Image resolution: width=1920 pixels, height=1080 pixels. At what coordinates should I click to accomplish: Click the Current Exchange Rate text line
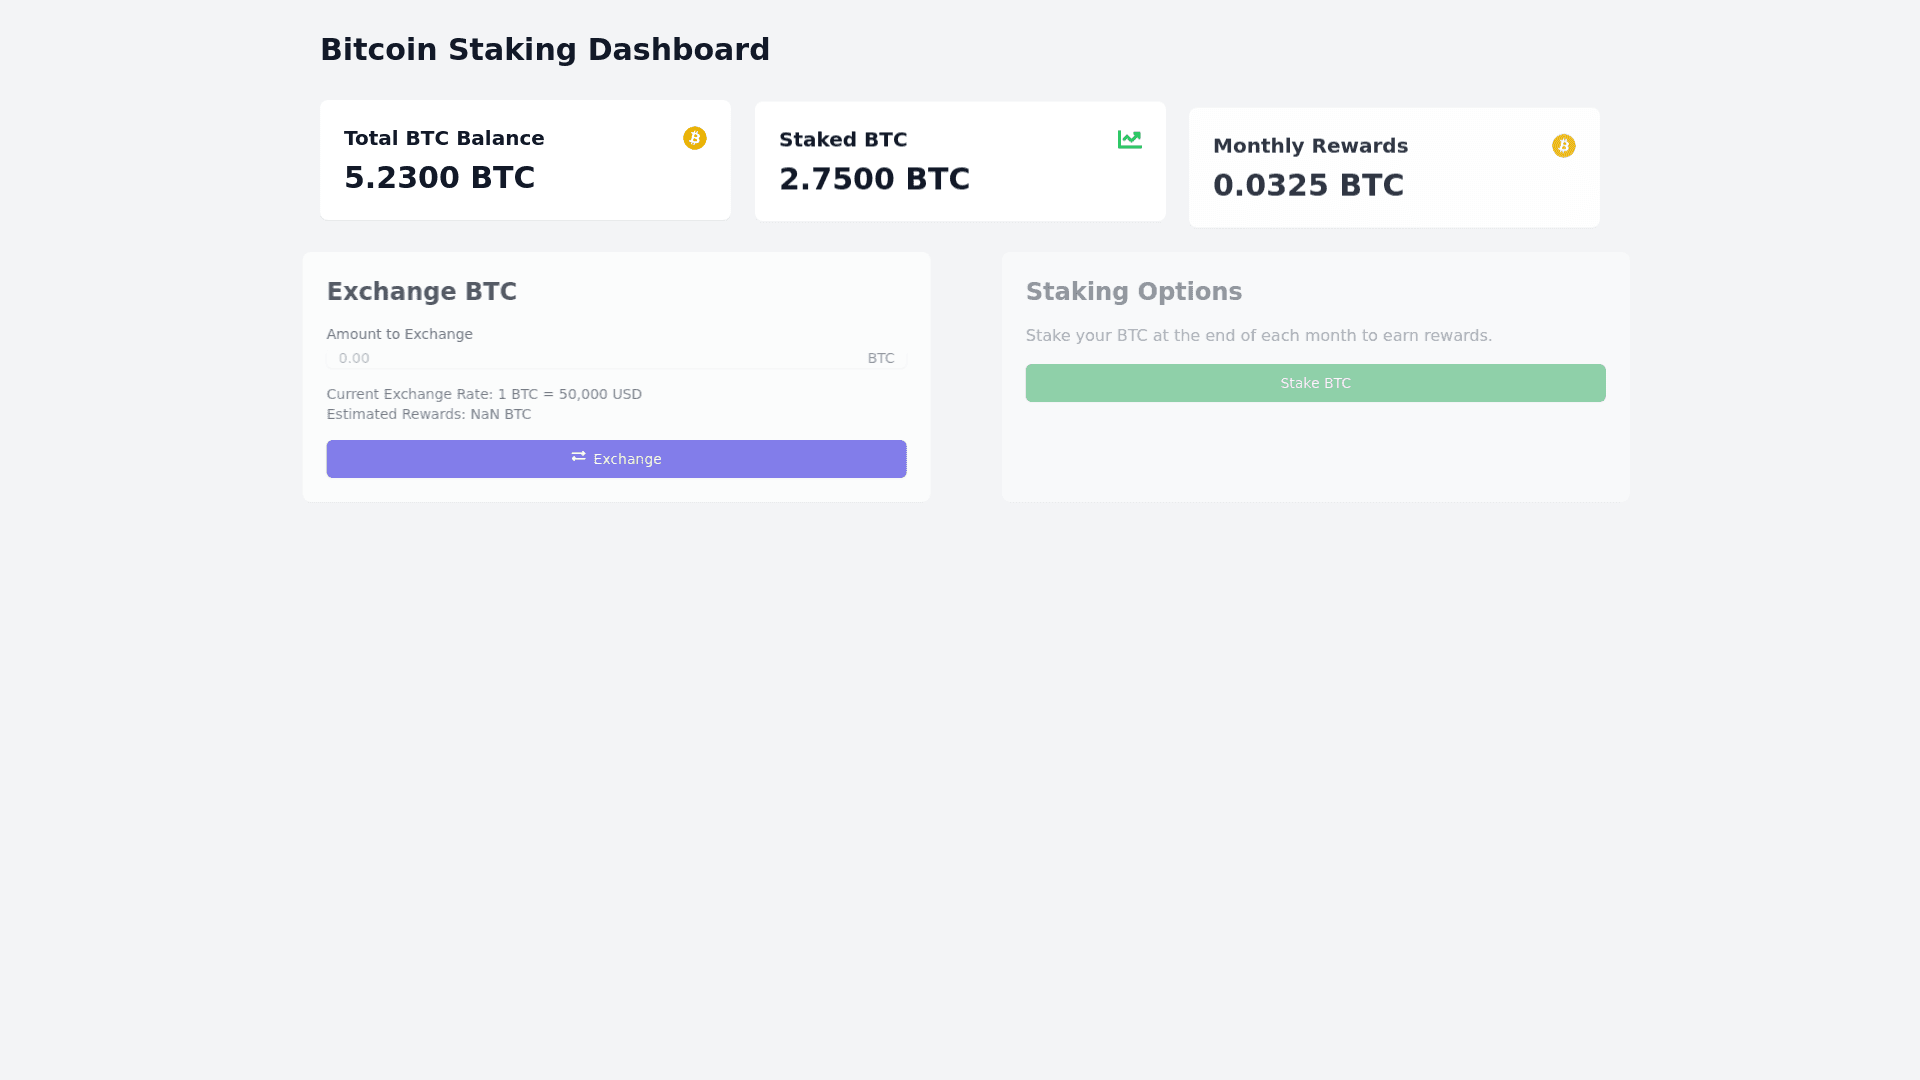(x=484, y=394)
